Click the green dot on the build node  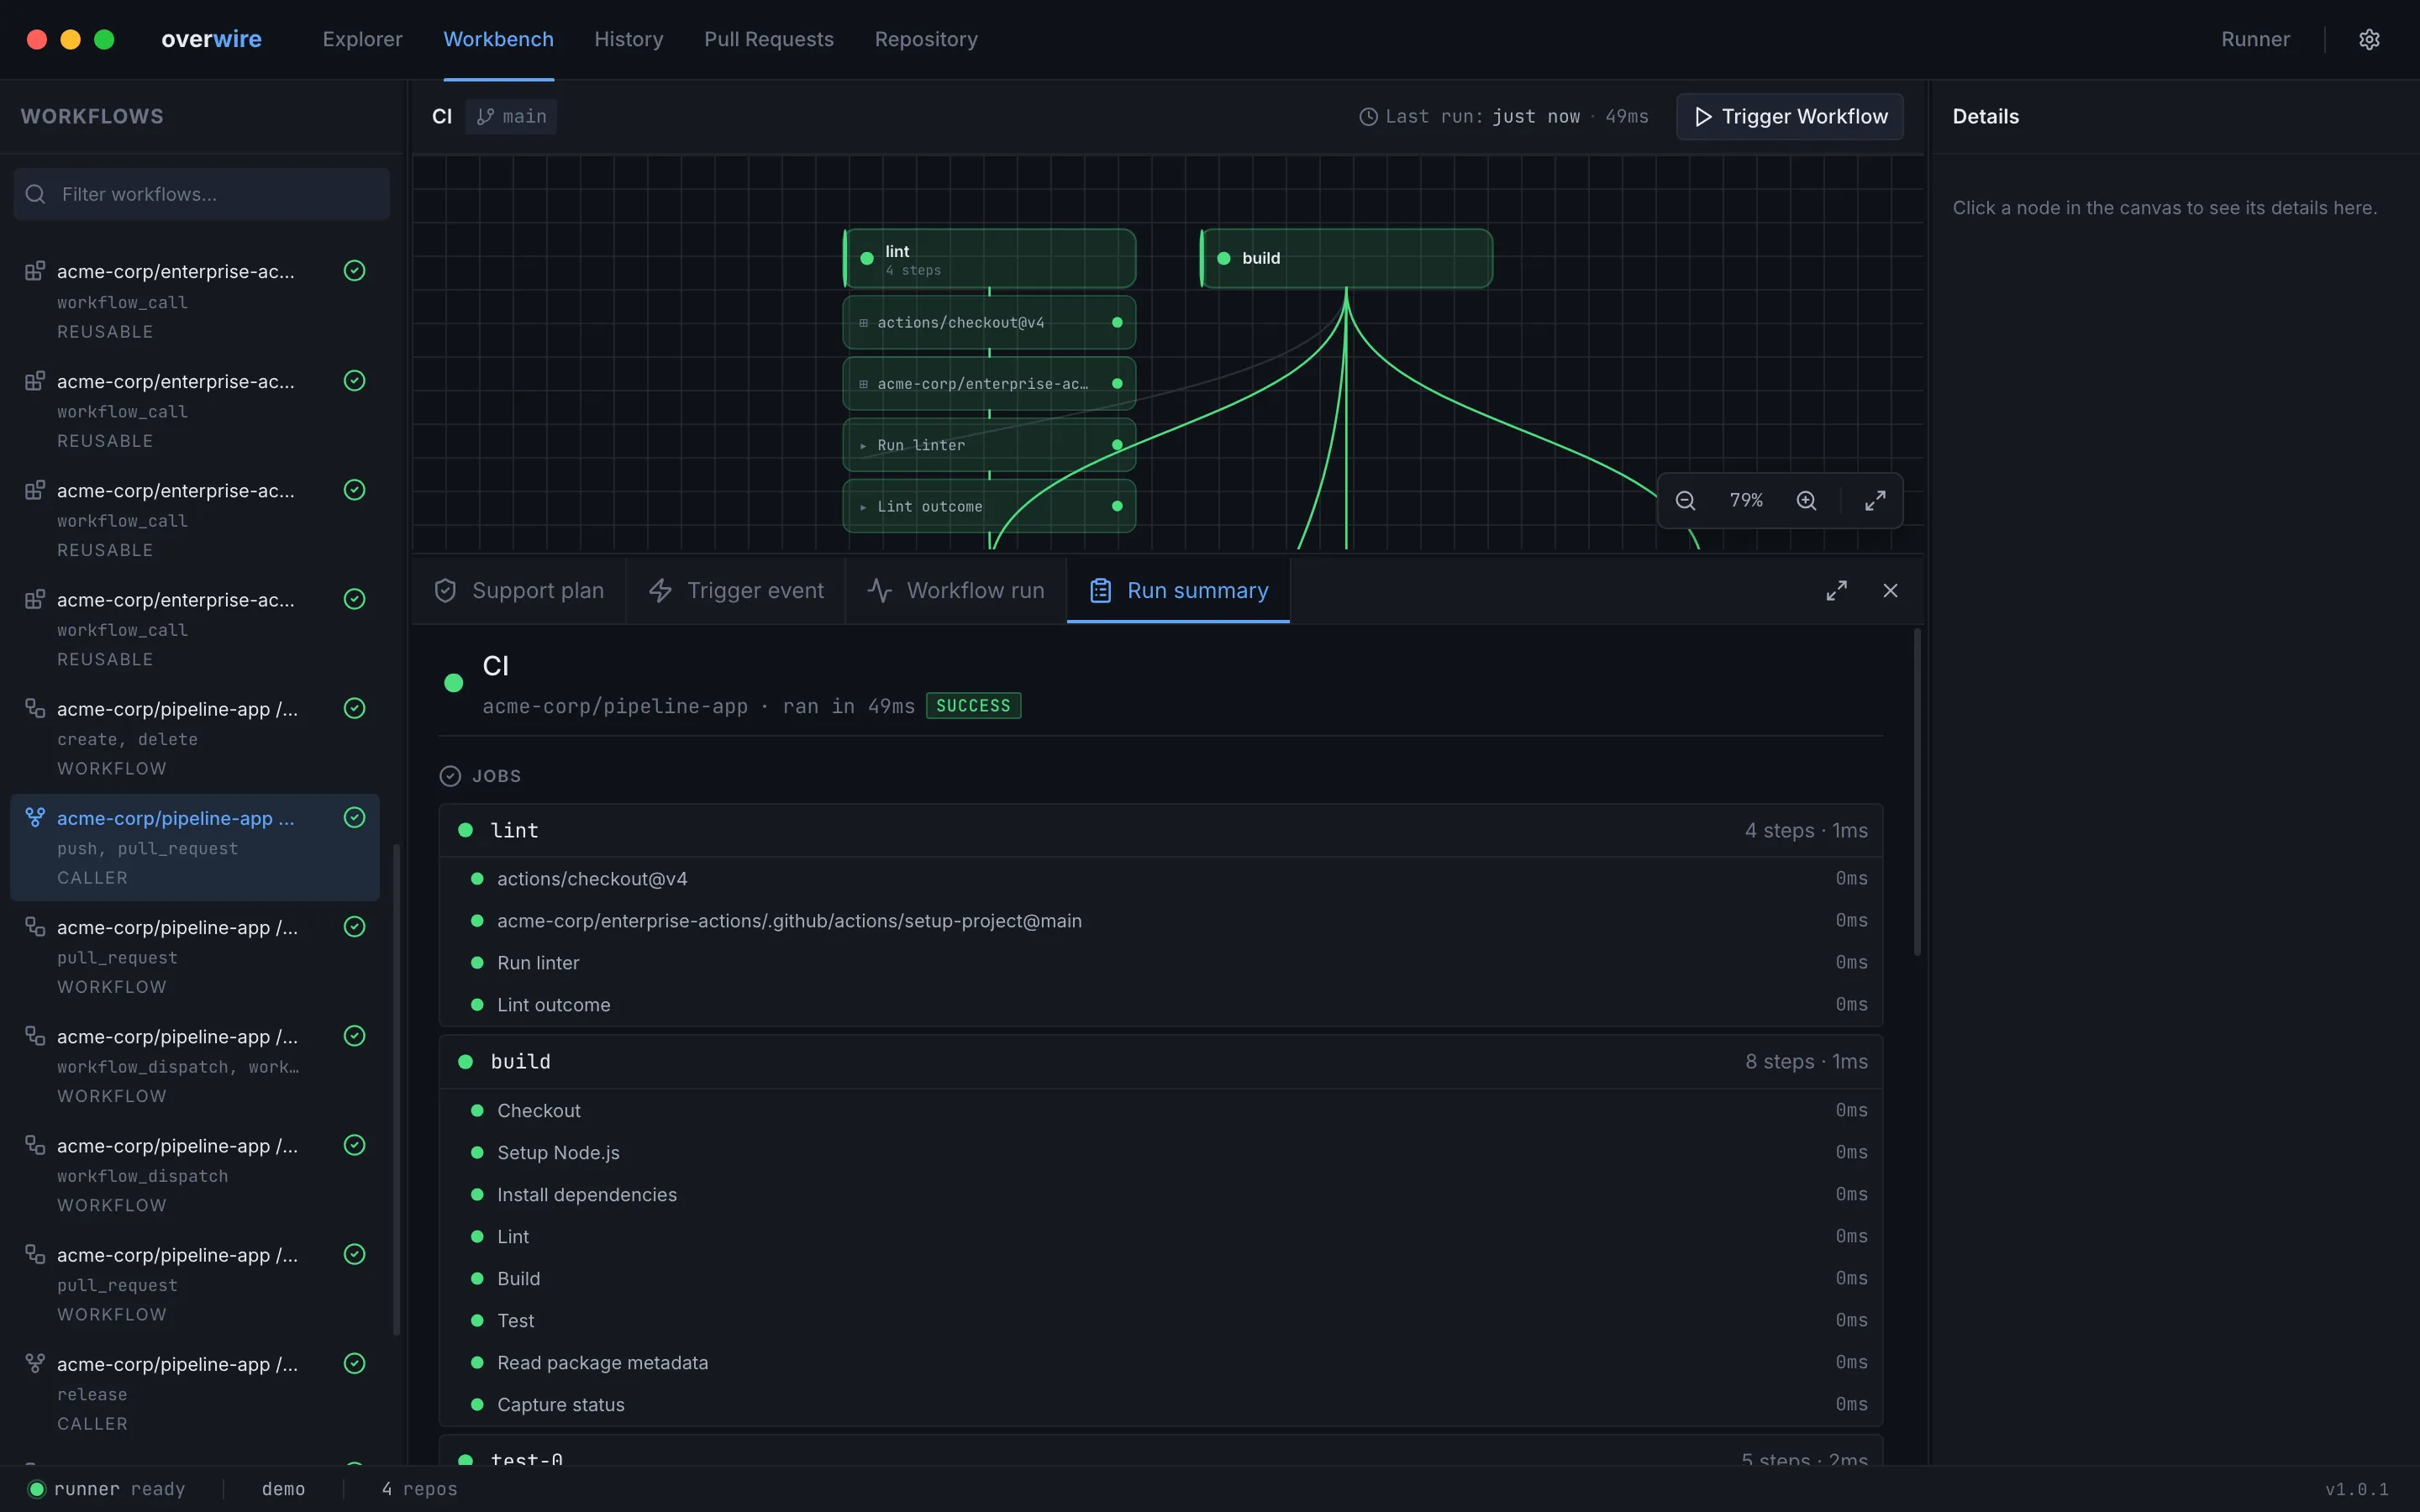pyautogui.click(x=1223, y=258)
